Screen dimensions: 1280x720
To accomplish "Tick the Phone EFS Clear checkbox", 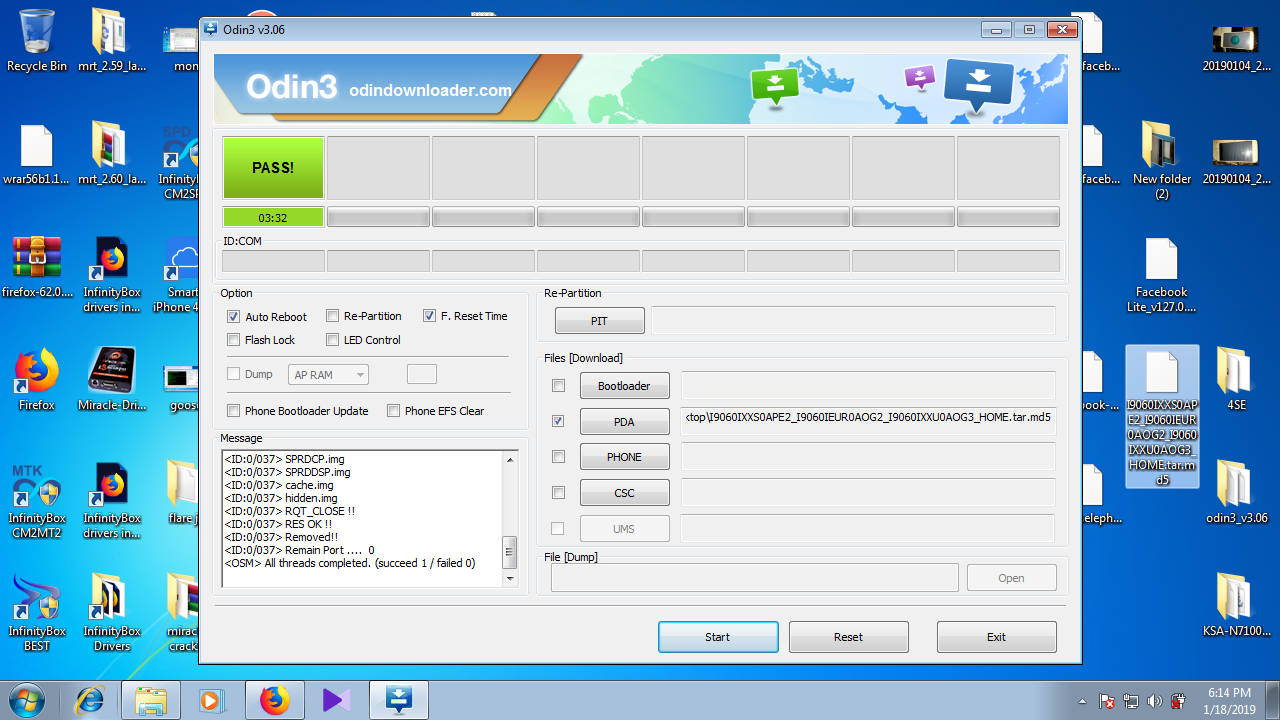I will tap(394, 411).
